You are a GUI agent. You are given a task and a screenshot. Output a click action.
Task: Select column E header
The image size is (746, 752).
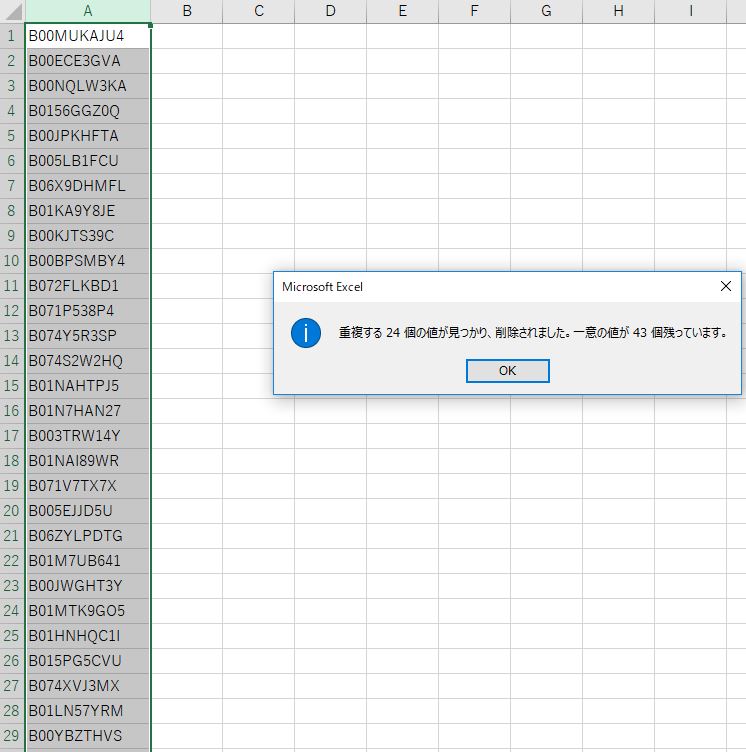tap(403, 11)
